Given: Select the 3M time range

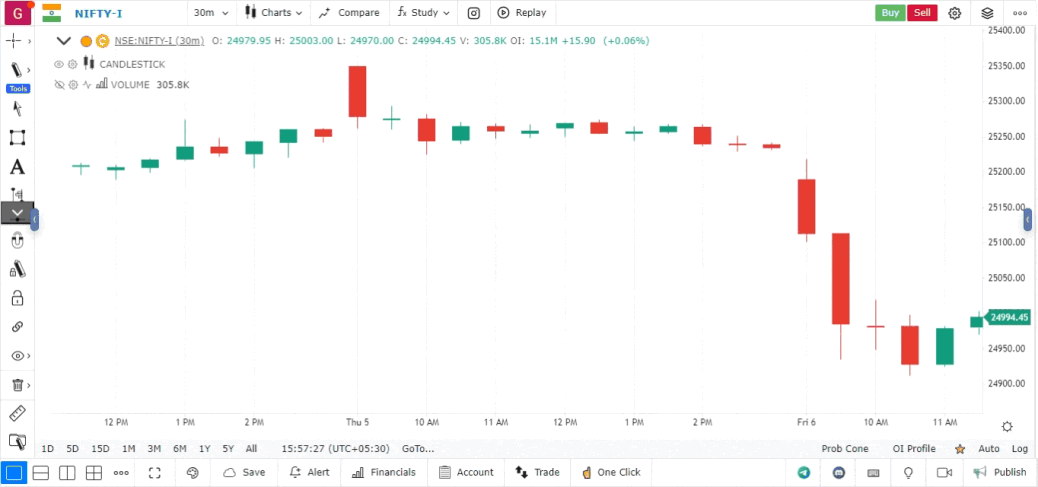Looking at the screenshot, I should pos(154,449).
